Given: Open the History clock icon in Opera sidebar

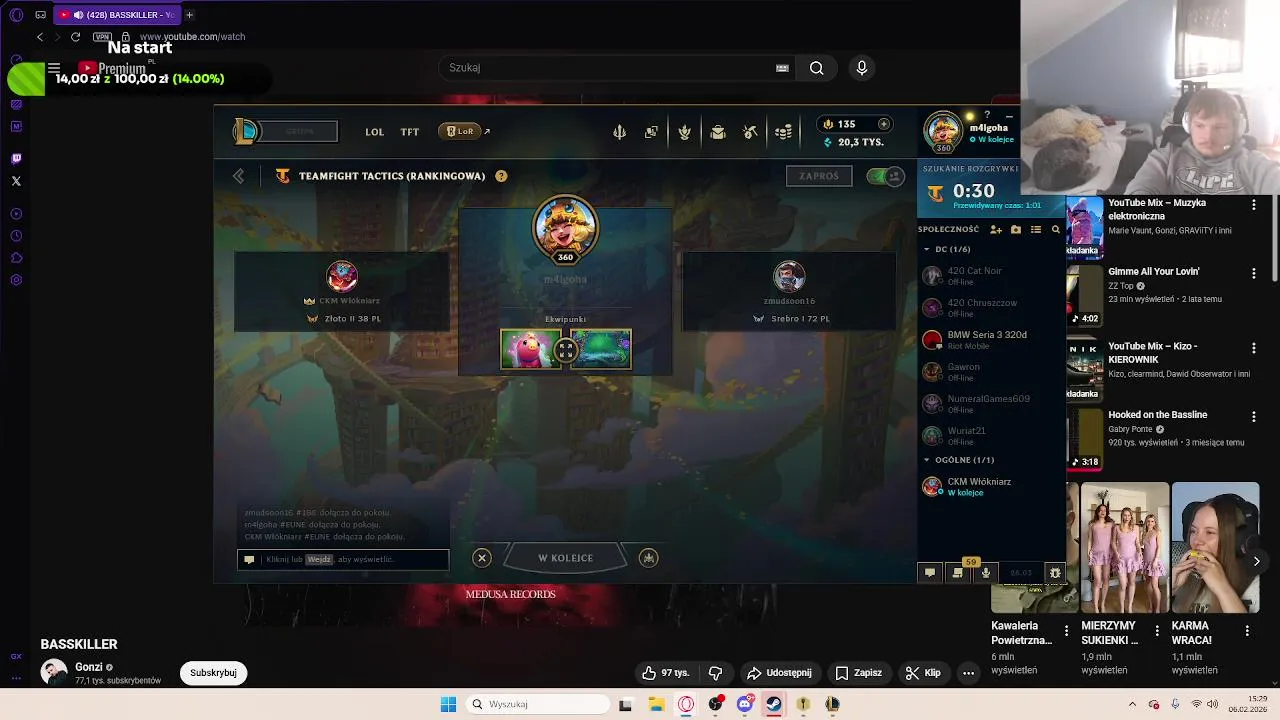Looking at the screenshot, I should click(x=16, y=236).
